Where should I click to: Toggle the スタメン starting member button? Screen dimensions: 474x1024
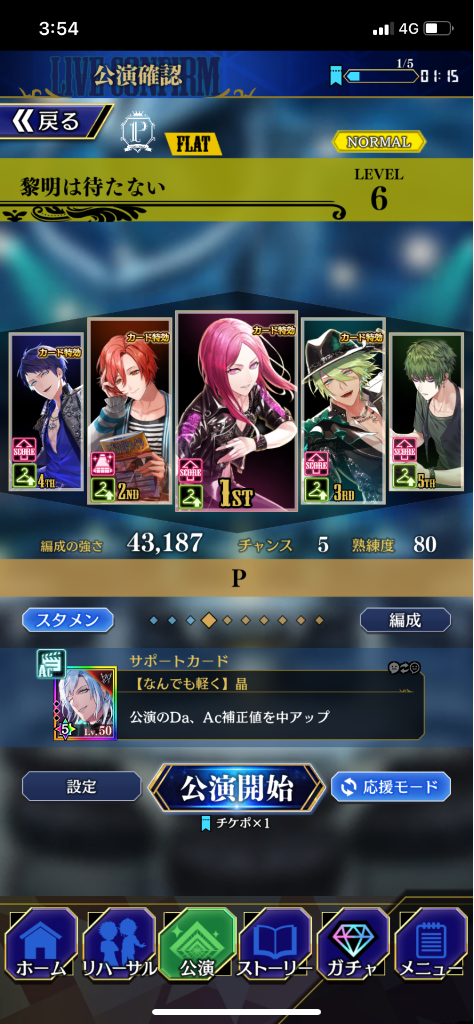(68, 620)
